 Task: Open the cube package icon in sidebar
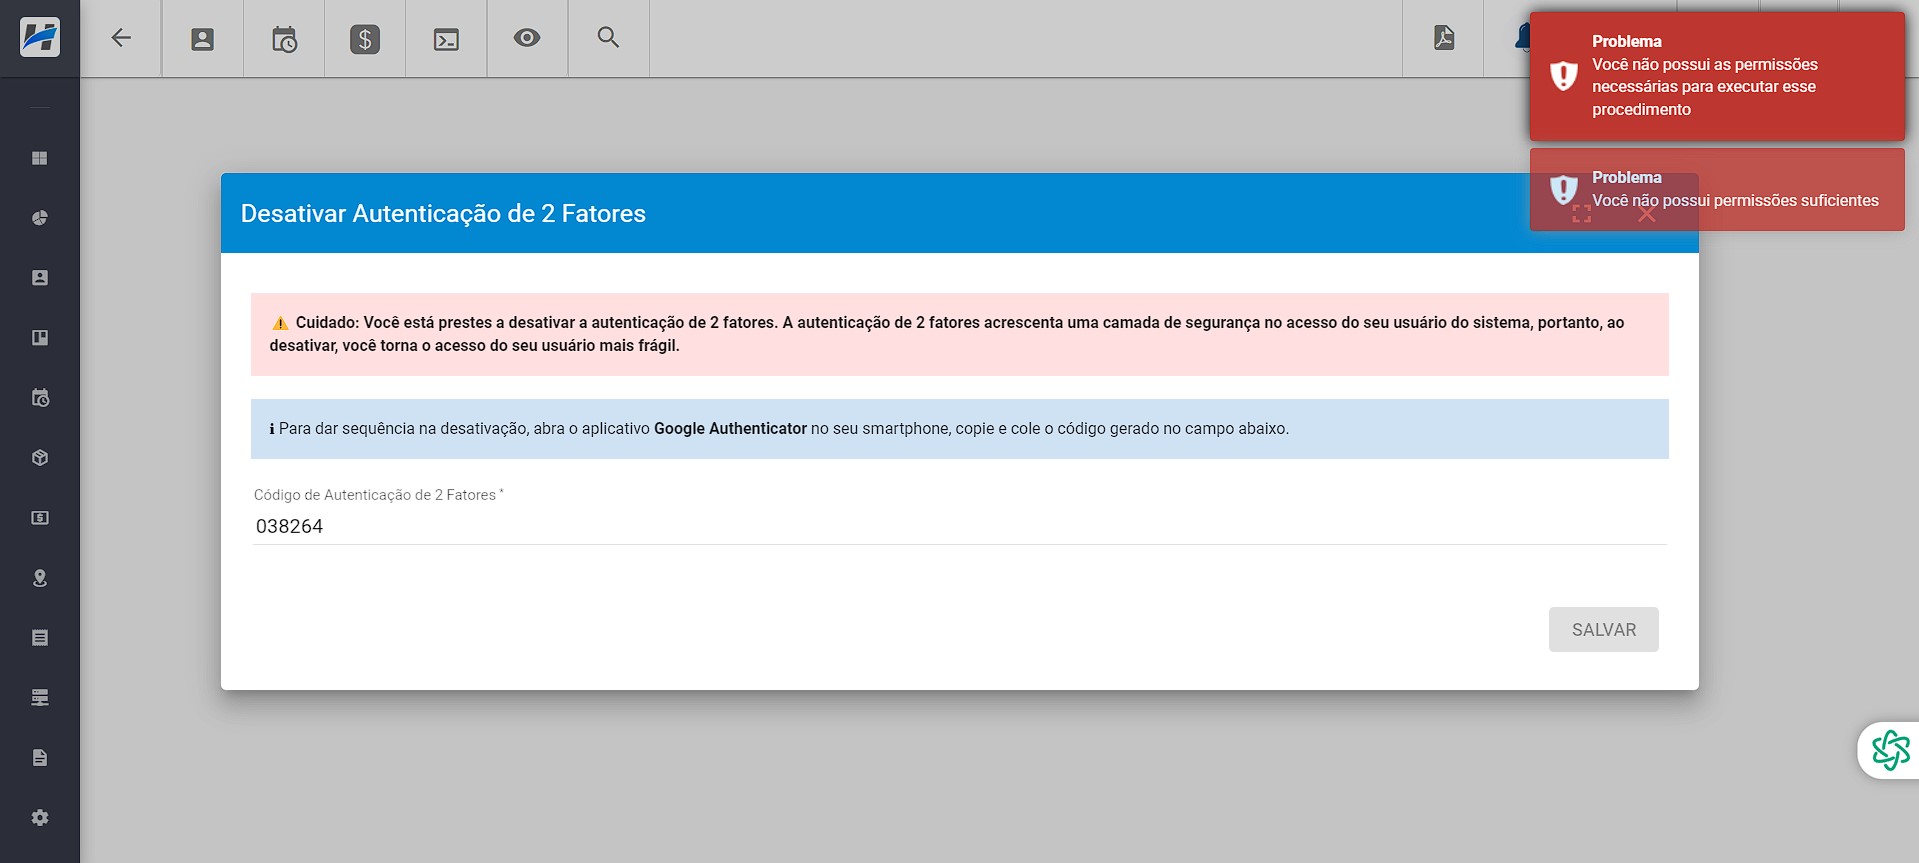coord(40,458)
